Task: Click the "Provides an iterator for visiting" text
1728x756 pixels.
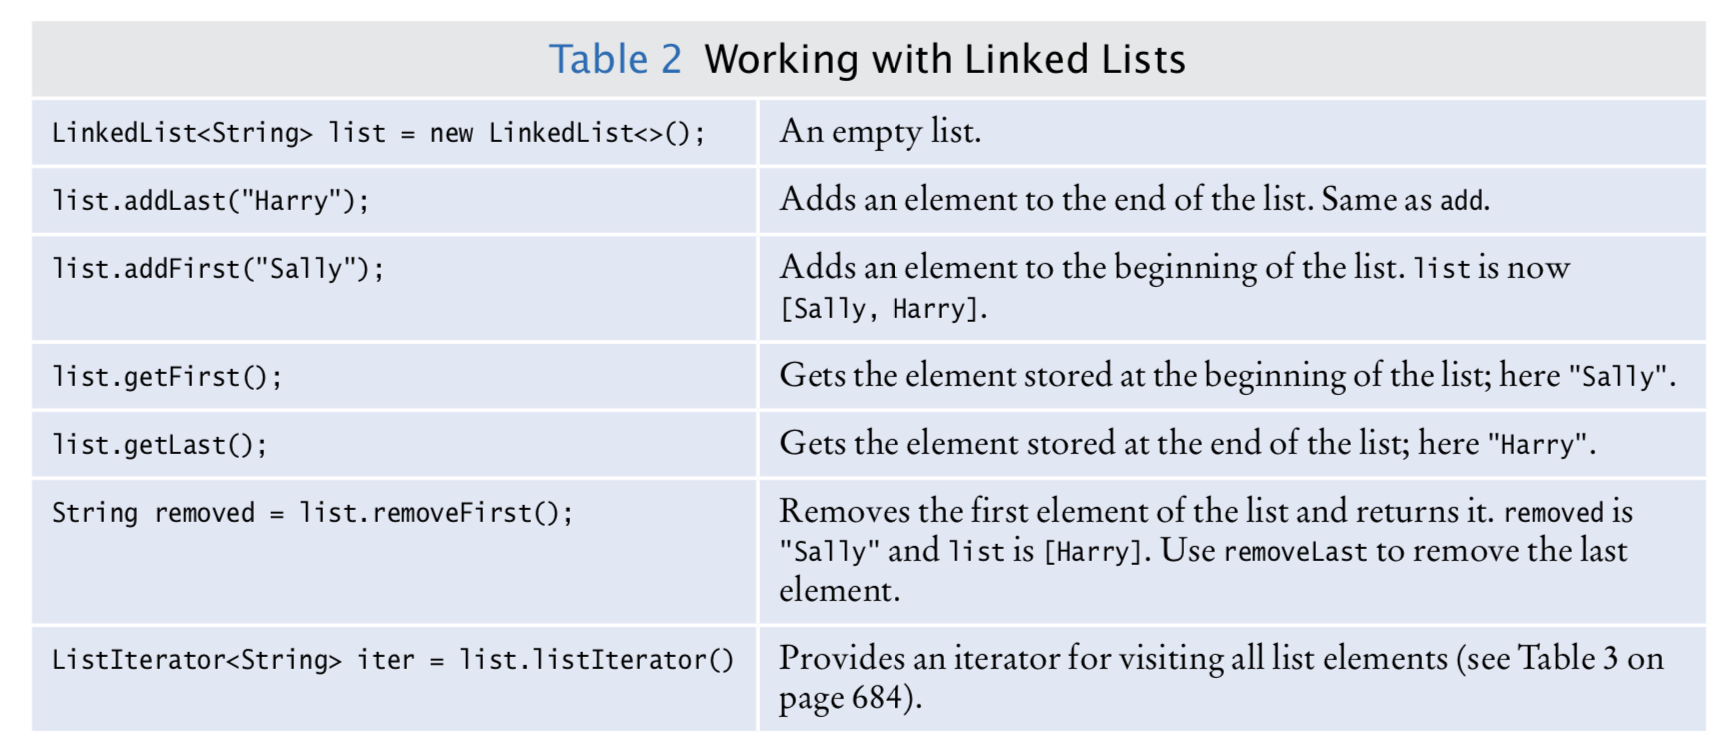Action: (x=1112, y=658)
